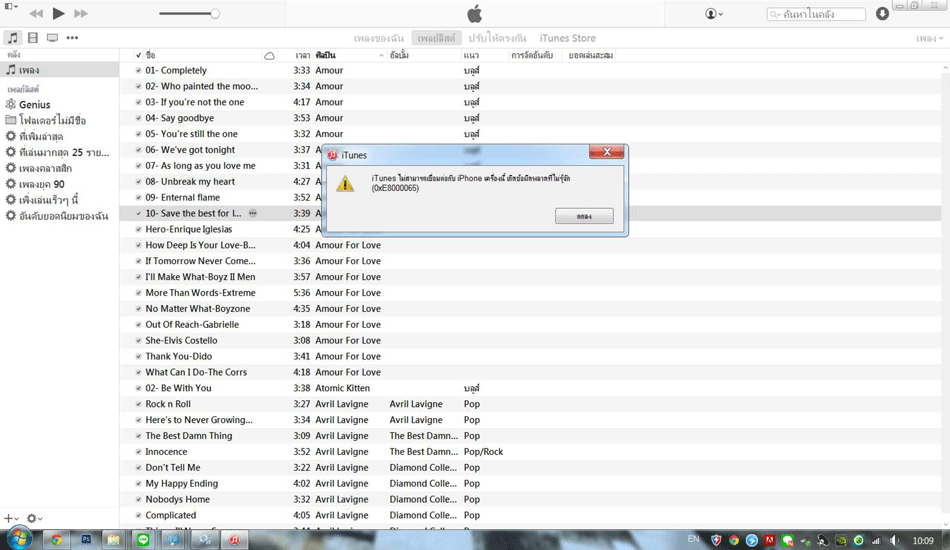Sort by the Artist column header ศิลปิน
Viewport: 950px width, 550px height.
(350, 55)
